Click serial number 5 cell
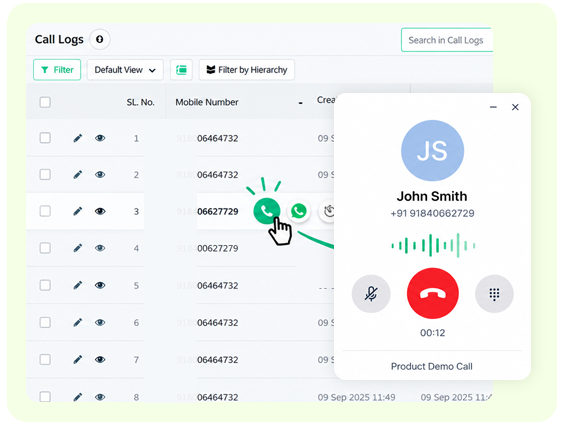The height and width of the screenshot is (425, 562). [136, 286]
